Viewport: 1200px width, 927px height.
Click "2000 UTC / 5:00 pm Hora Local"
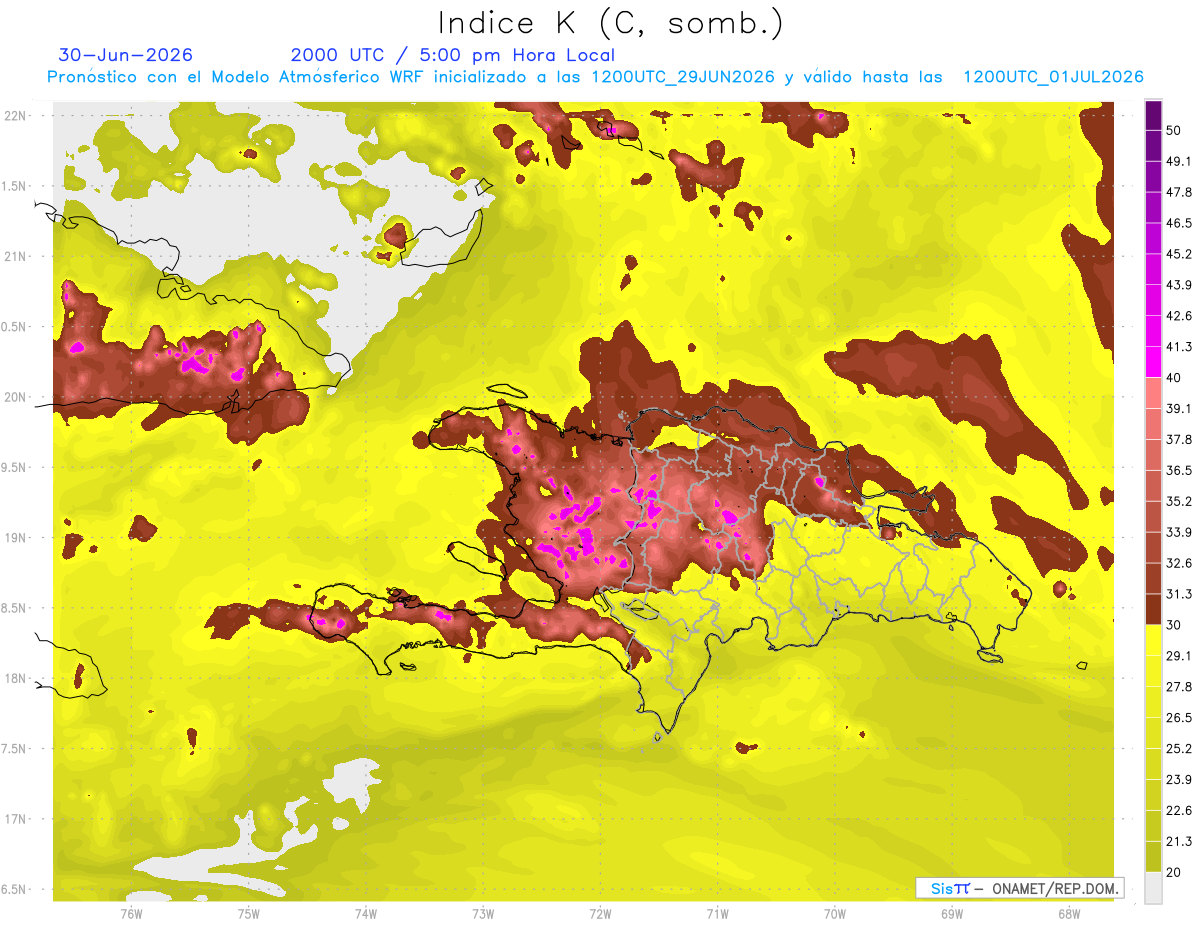453,55
